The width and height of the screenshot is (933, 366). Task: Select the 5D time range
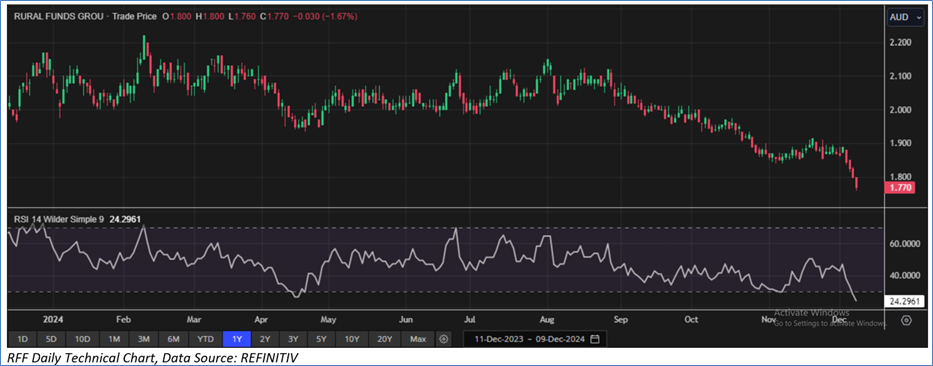pyautogui.click(x=50, y=339)
